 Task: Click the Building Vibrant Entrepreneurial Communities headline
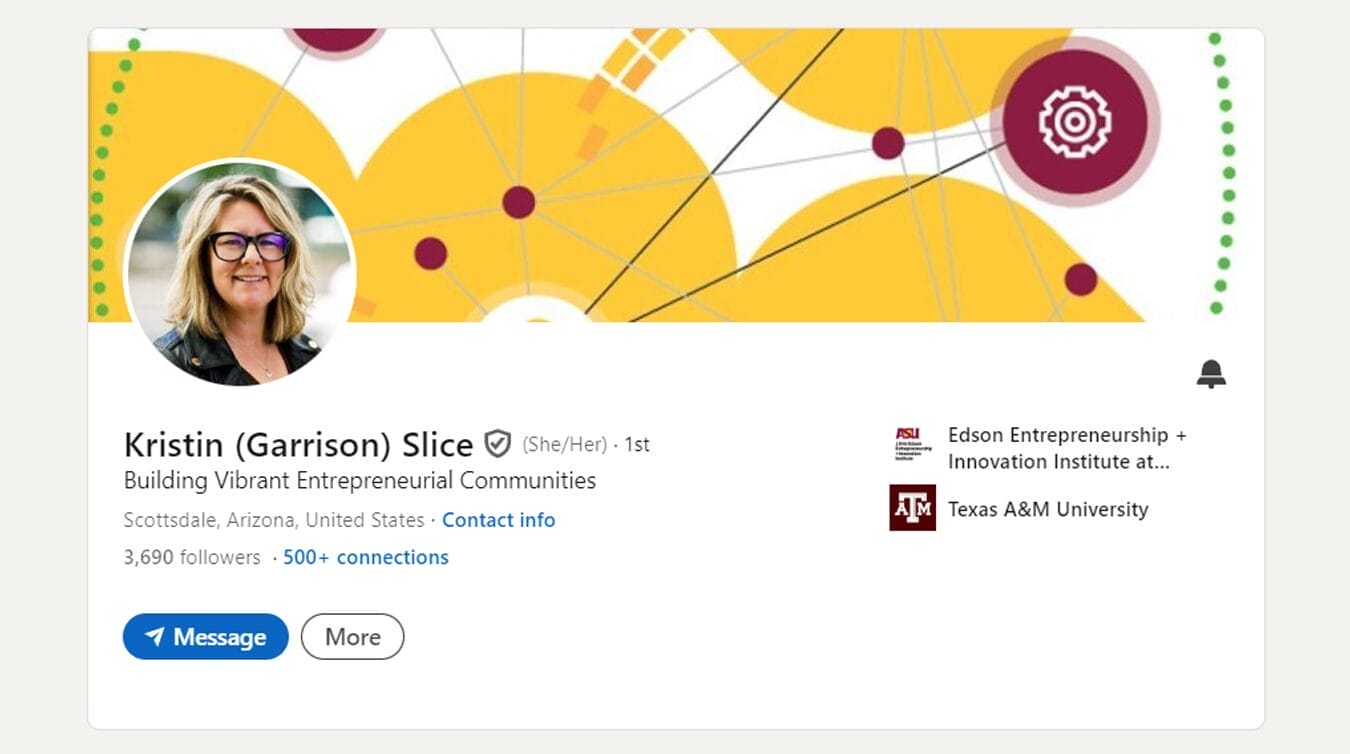click(x=360, y=480)
